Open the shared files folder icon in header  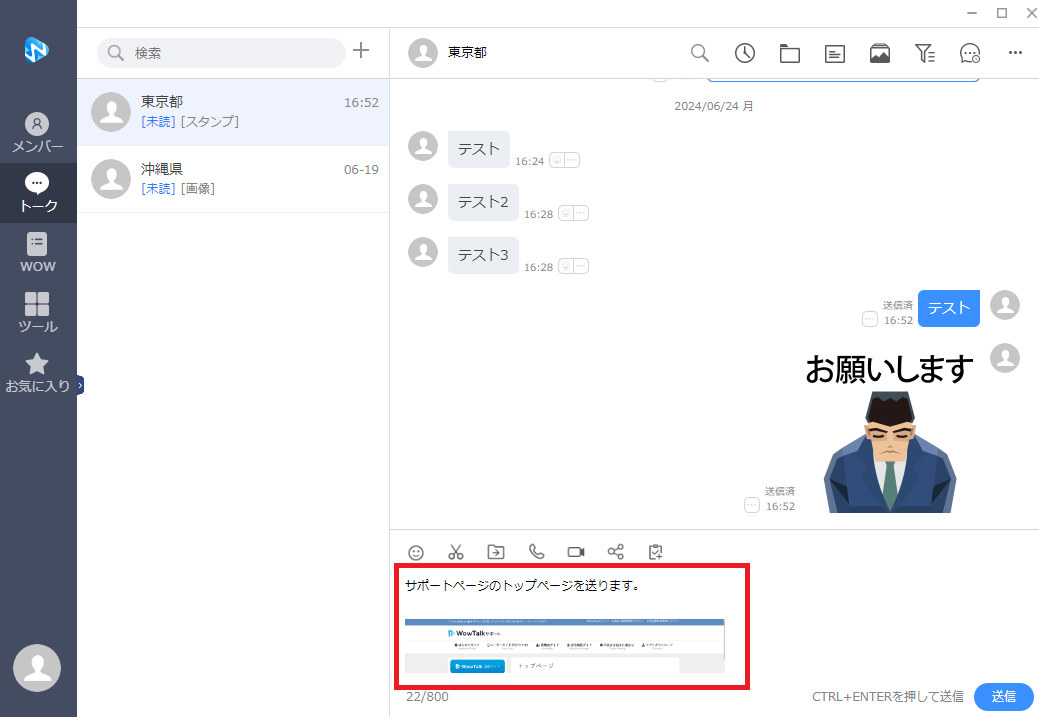coord(790,53)
